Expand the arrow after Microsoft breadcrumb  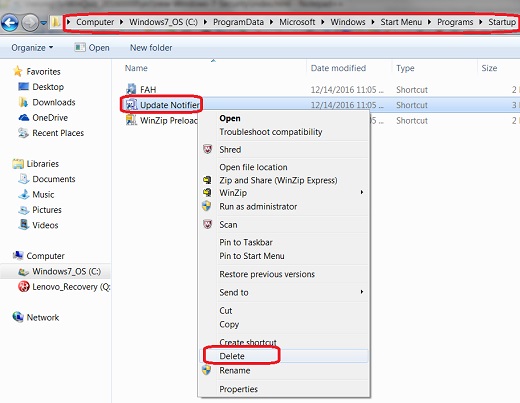(323, 22)
